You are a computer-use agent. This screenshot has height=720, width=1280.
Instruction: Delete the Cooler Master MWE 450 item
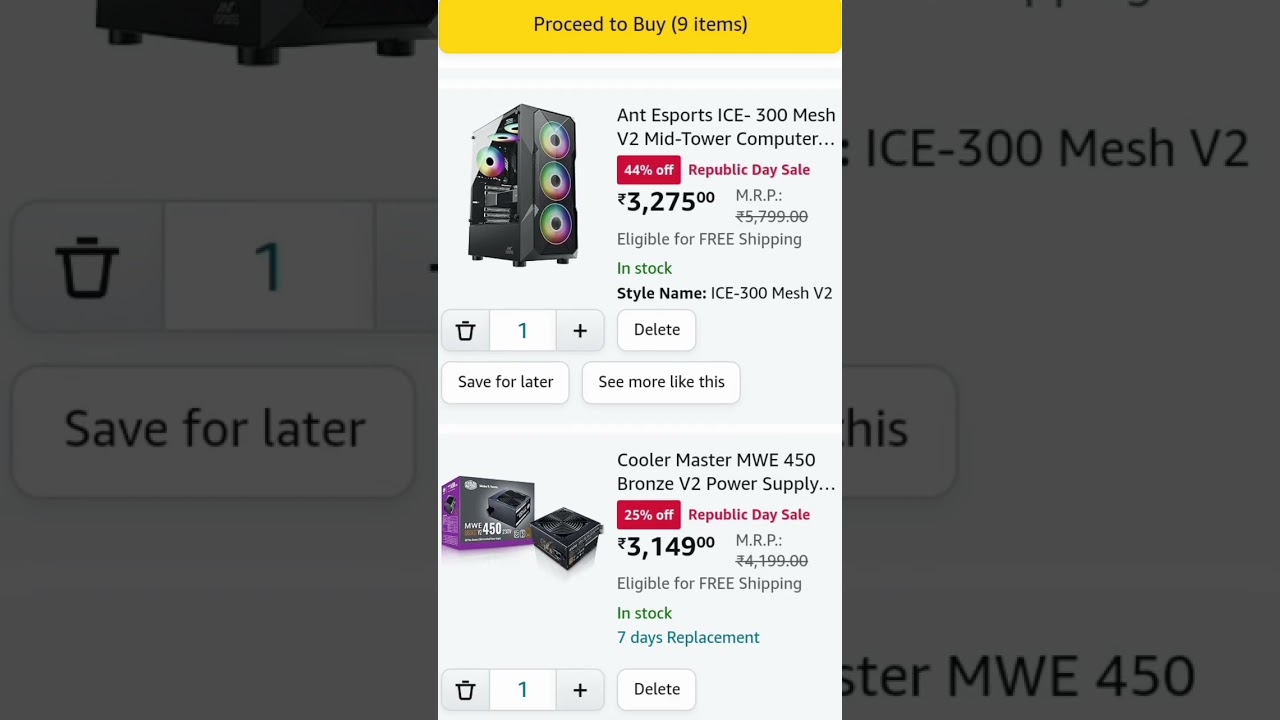(656, 689)
